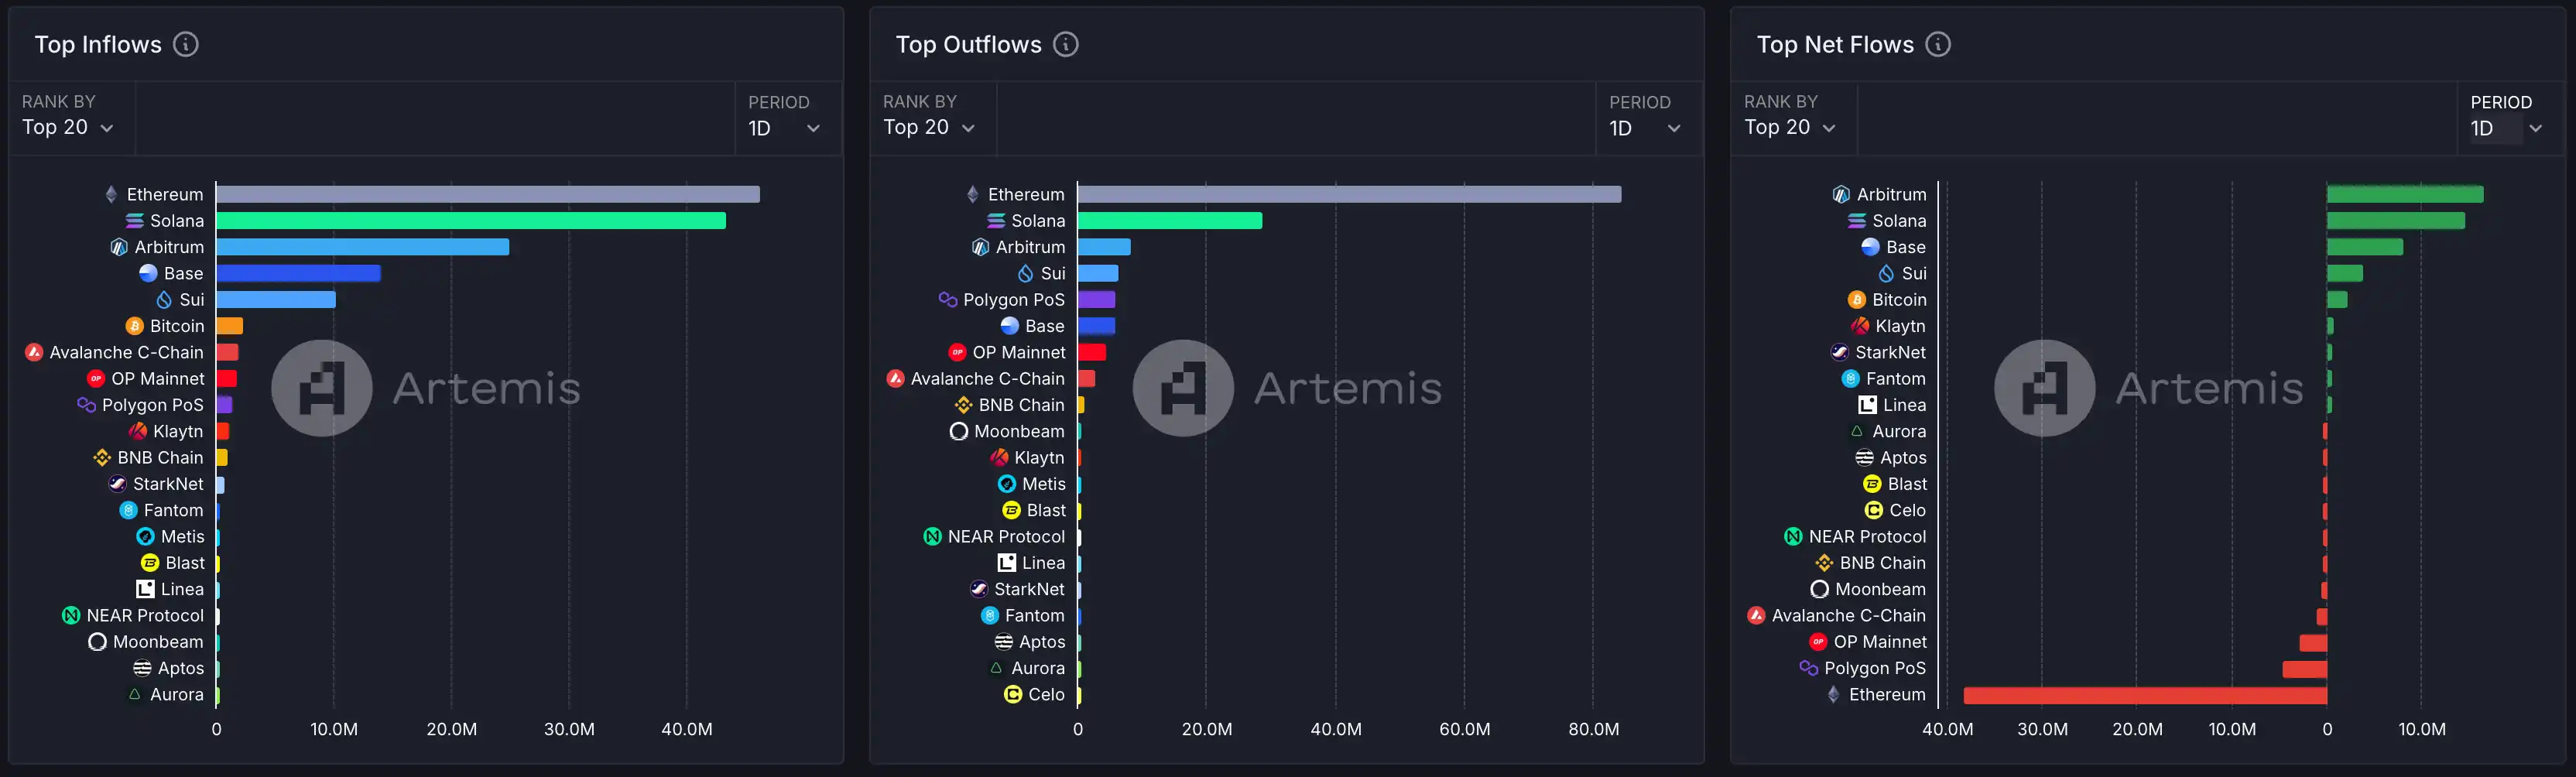Click the Avalanche icon in Top Net Flows
Image resolution: width=2576 pixels, height=777 pixels.
[1756, 616]
